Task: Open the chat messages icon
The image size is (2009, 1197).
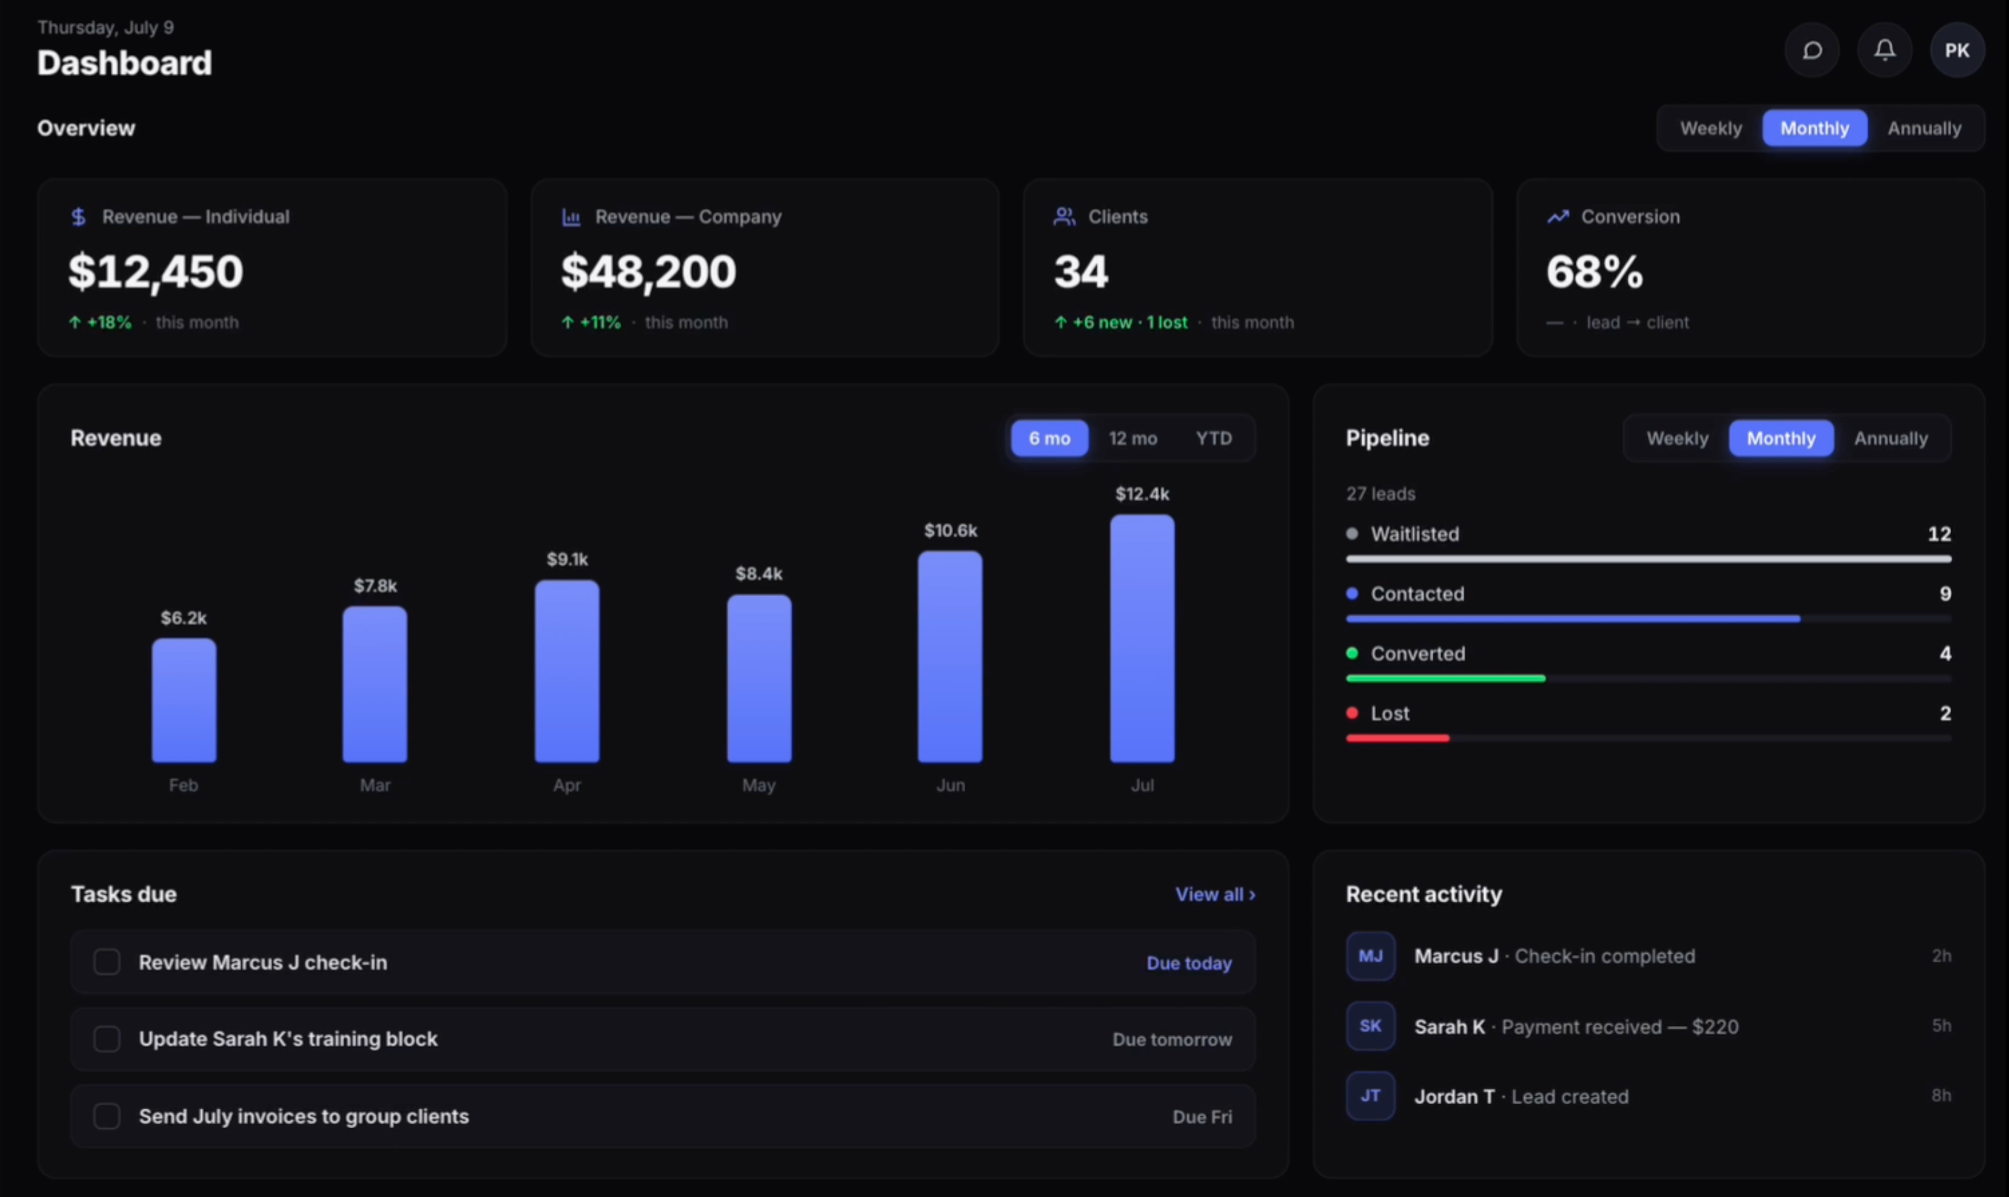Action: (1811, 50)
